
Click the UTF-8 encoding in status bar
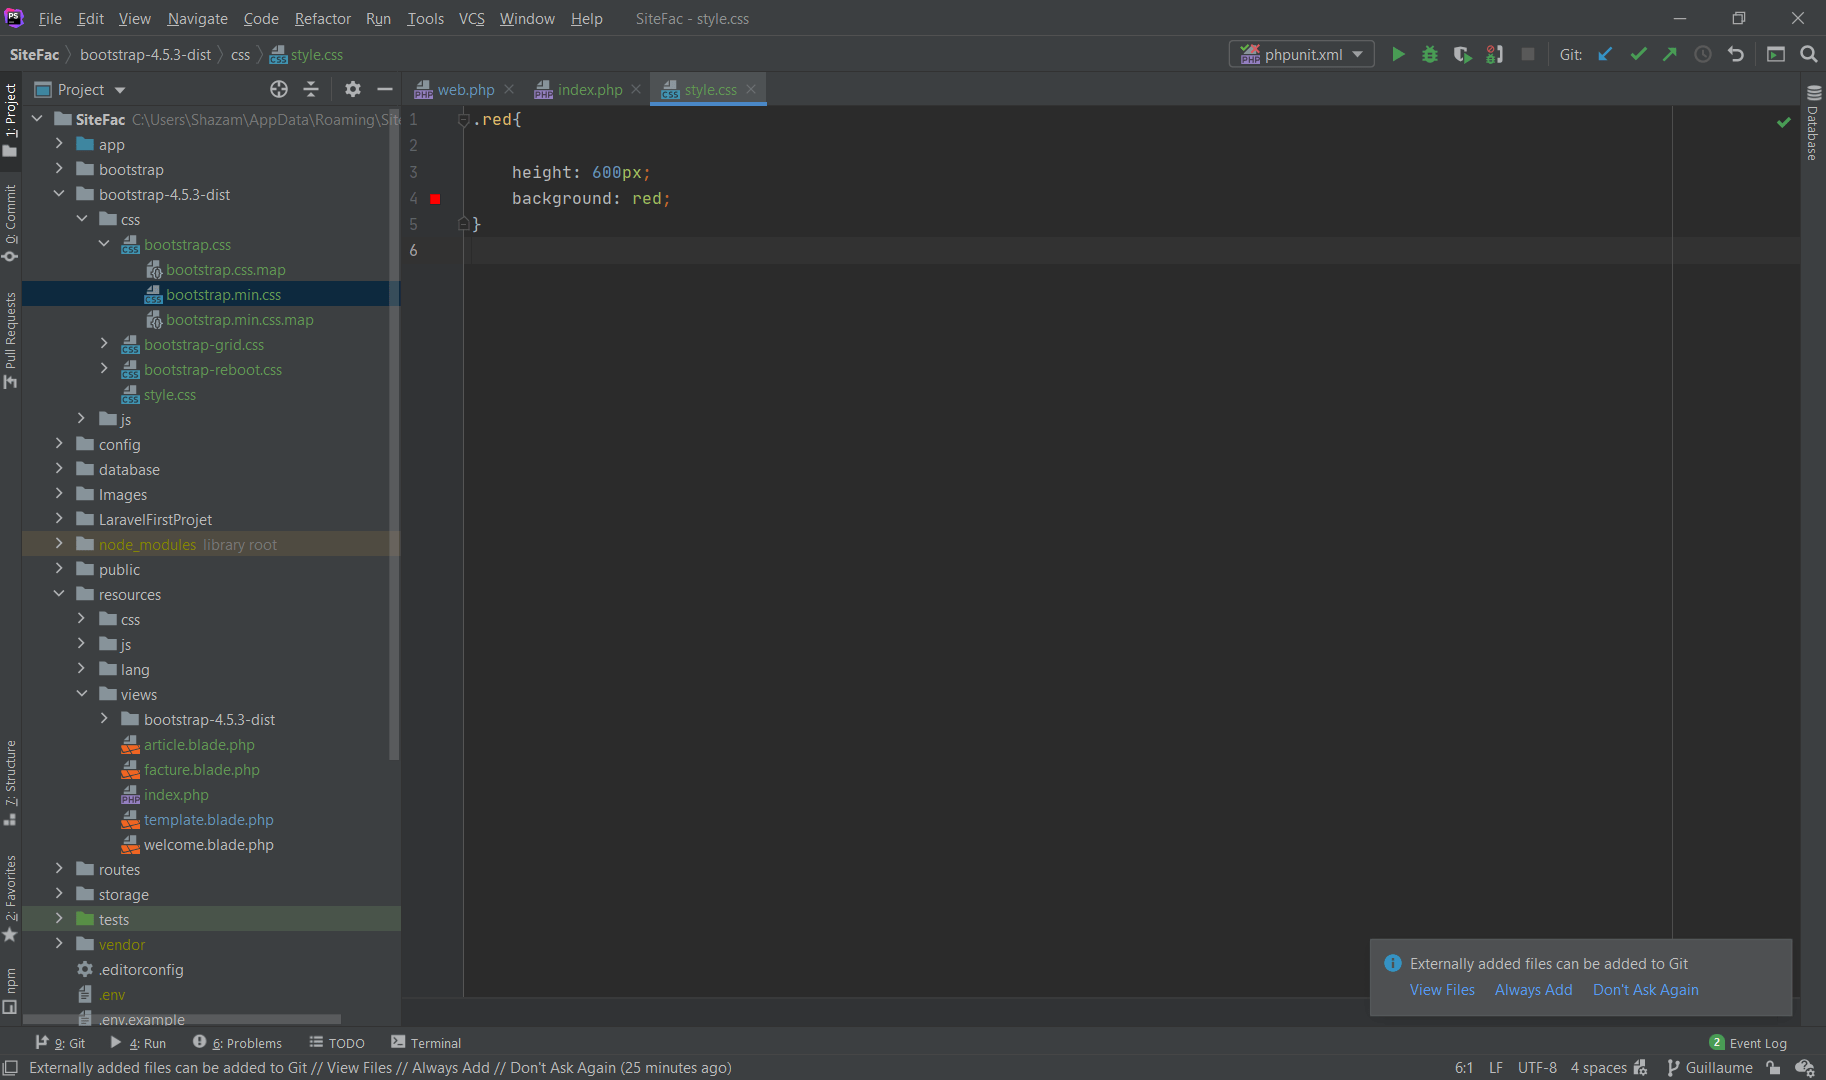pos(1537,1068)
